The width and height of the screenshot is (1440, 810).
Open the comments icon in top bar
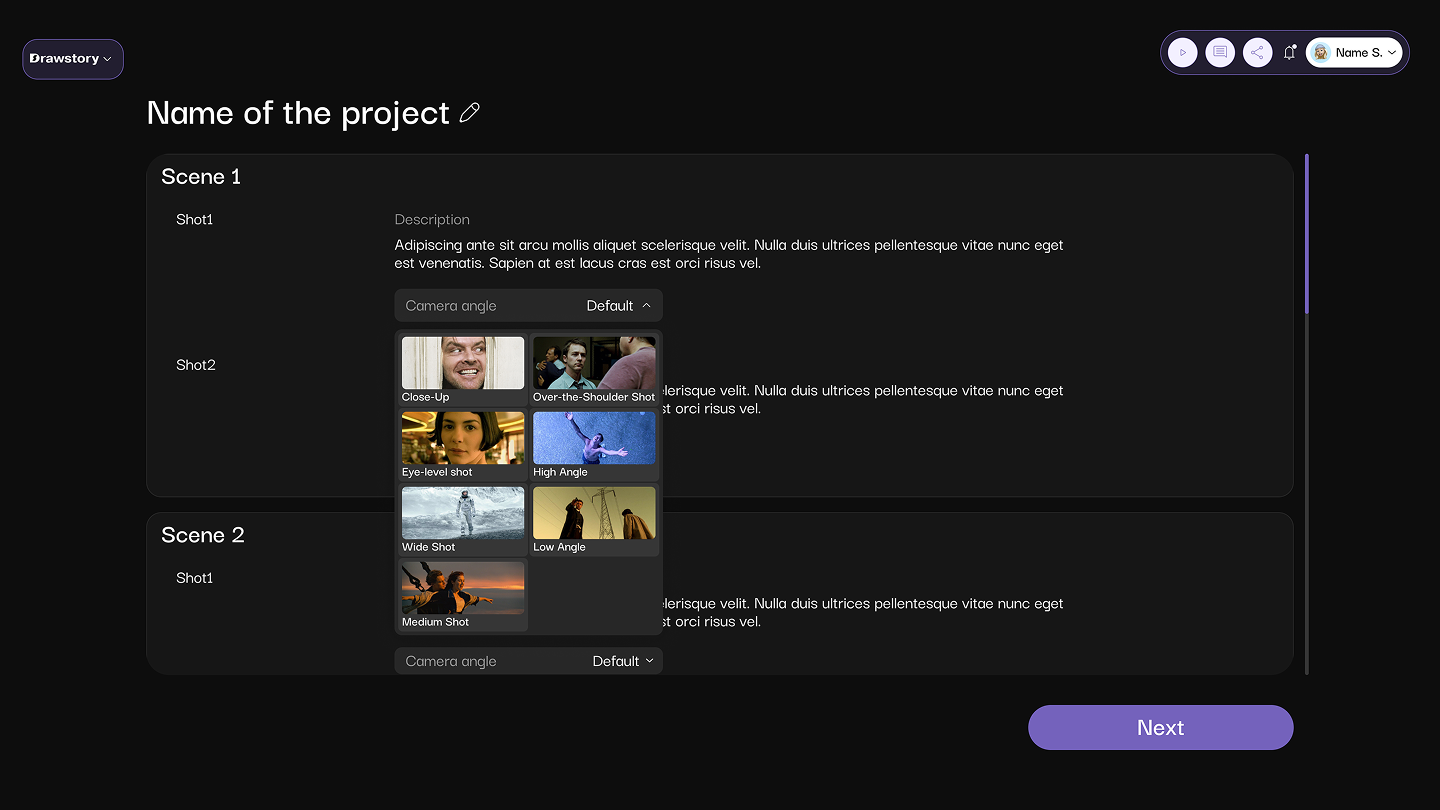[x=1220, y=53]
